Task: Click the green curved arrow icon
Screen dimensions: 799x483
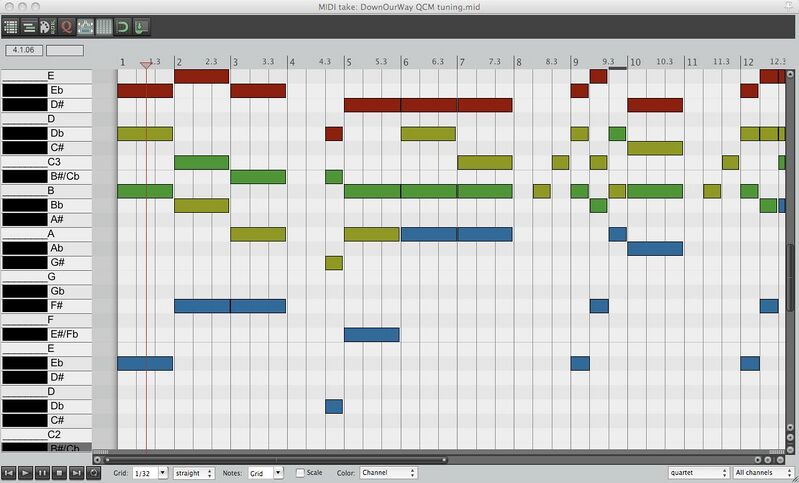Action: coord(122,26)
